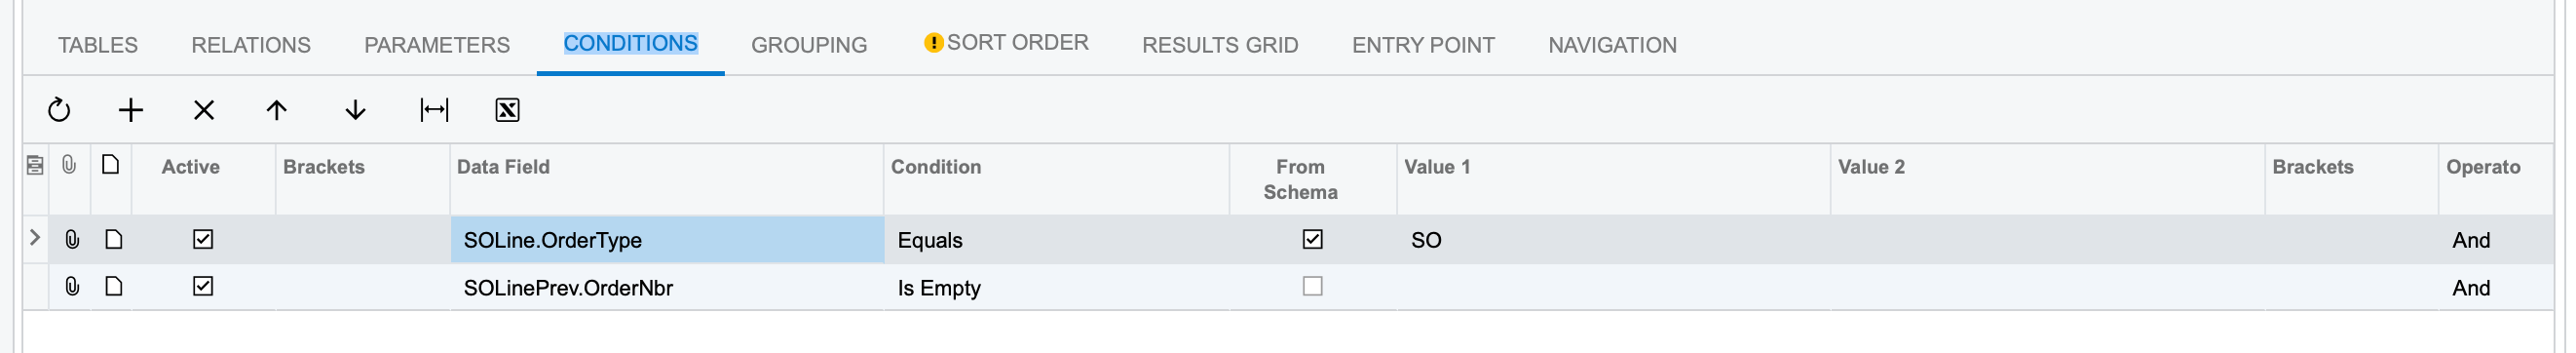The width and height of the screenshot is (2576, 353).
Task: Open attachments for the SOLine.OrderType row
Action: click(x=72, y=240)
